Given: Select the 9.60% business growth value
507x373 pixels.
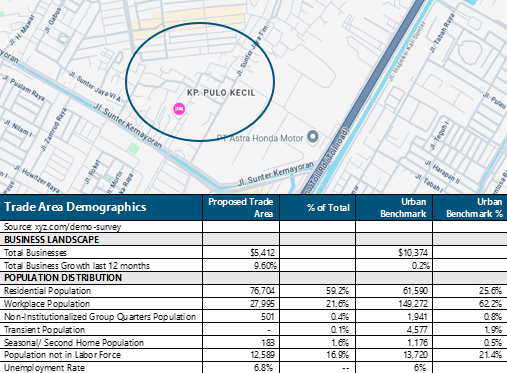Looking at the screenshot, I should [265, 266].
